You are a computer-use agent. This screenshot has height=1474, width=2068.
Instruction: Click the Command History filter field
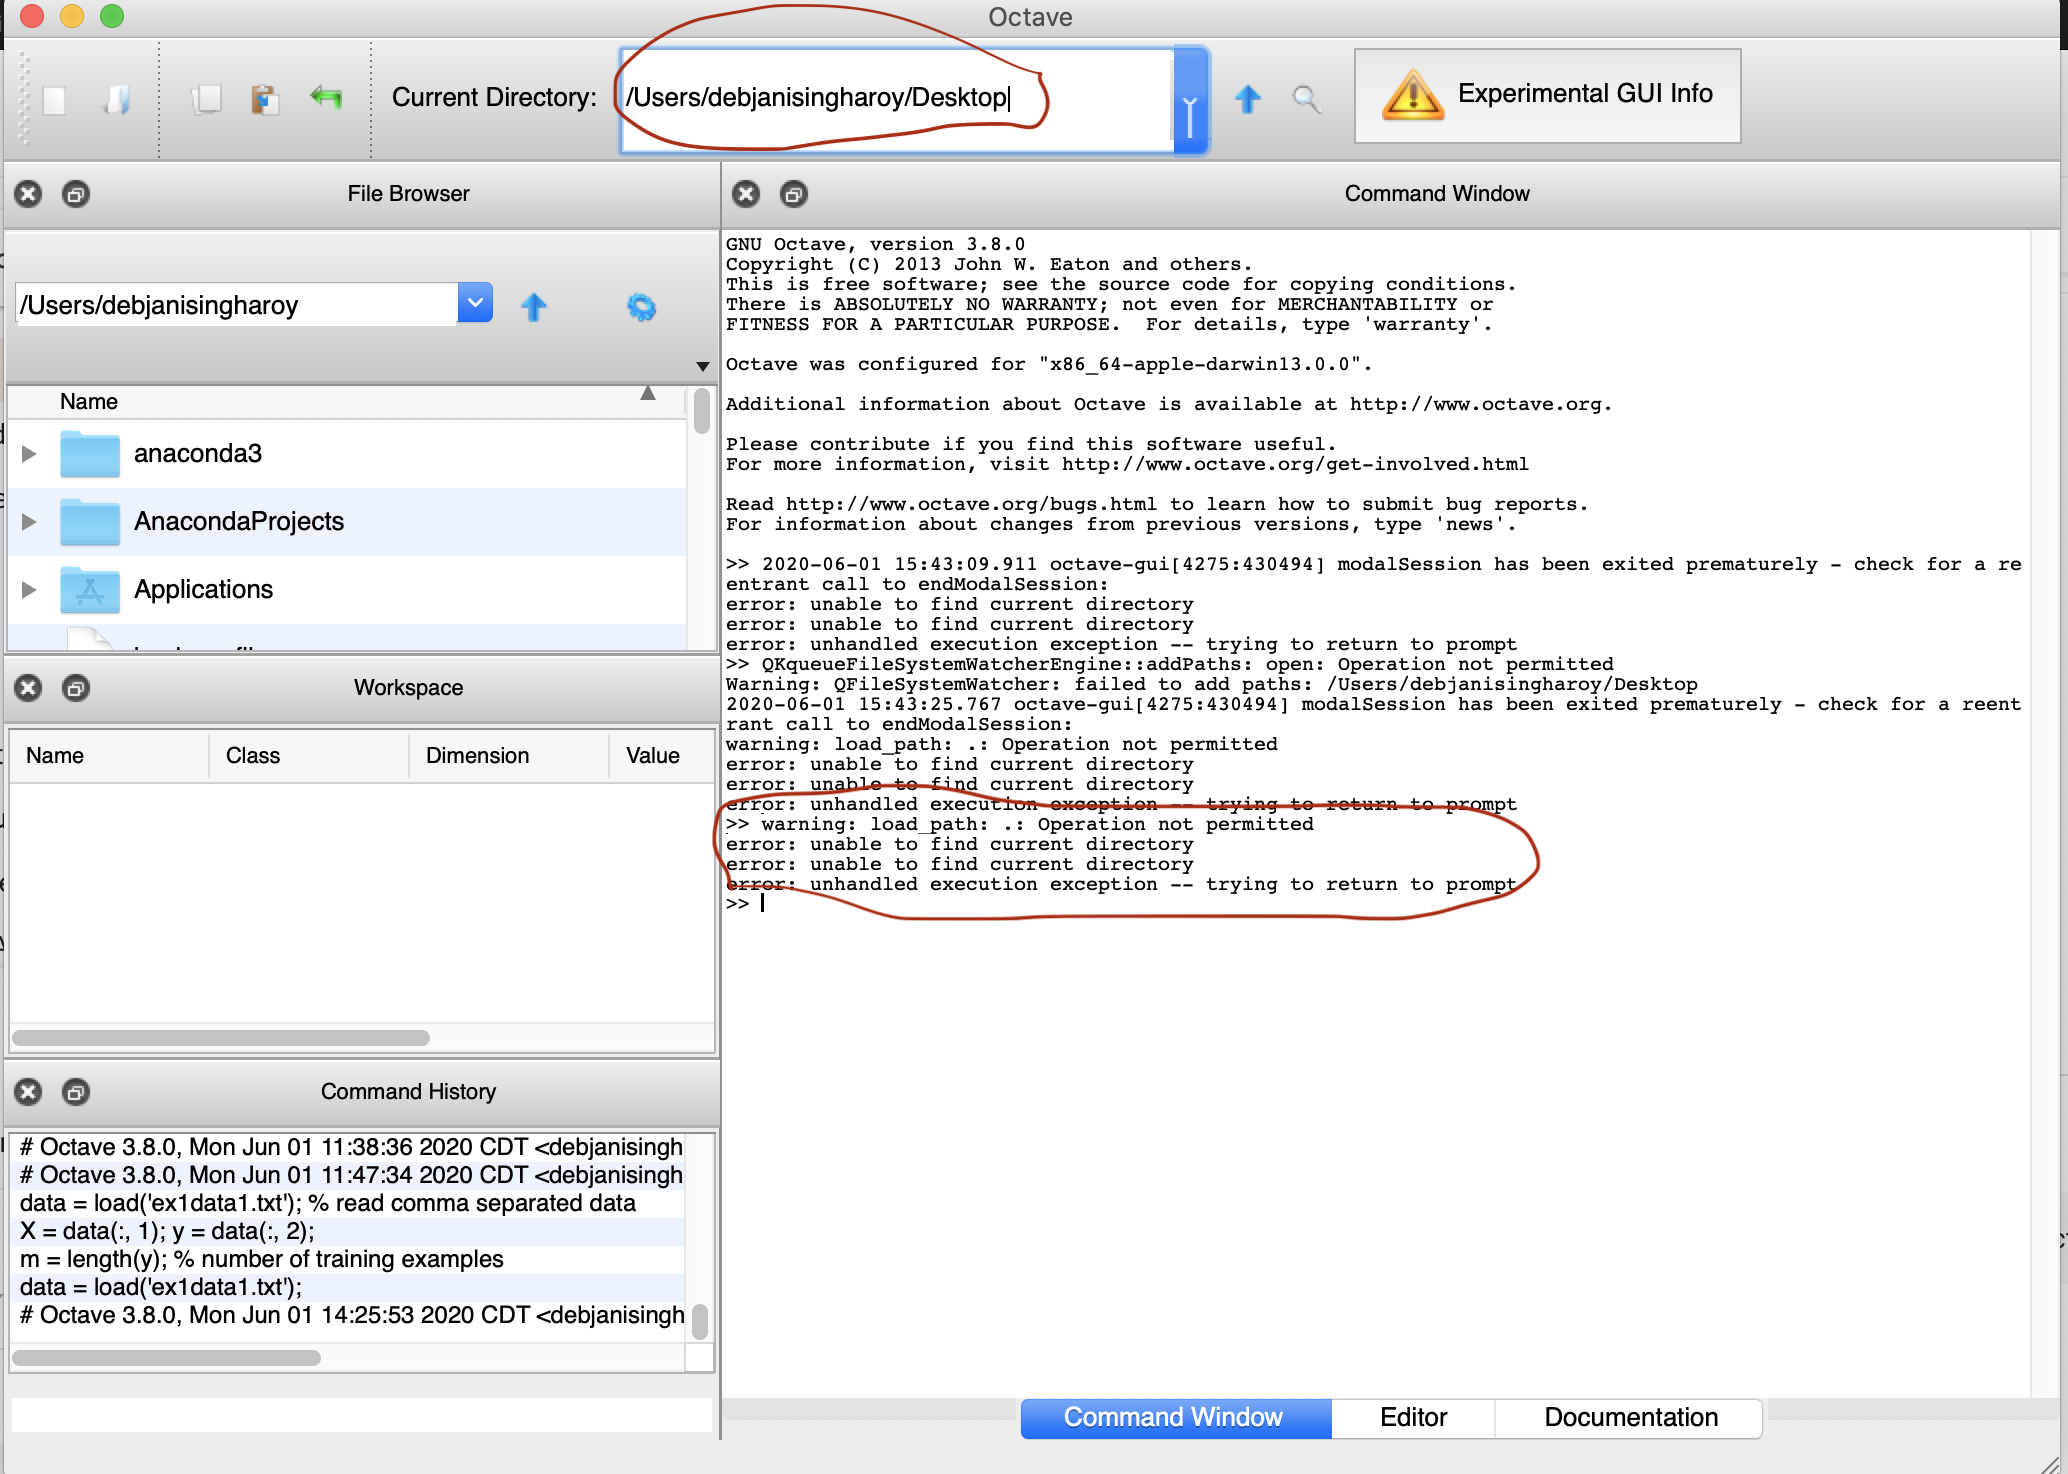point(361,1414)
